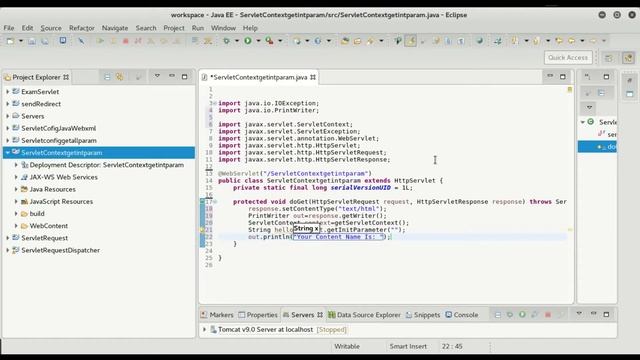Start the server from the Servers view toolbar
Image resolution: width=640 pixels, height=360 pixels.
[x=522, y=315]
